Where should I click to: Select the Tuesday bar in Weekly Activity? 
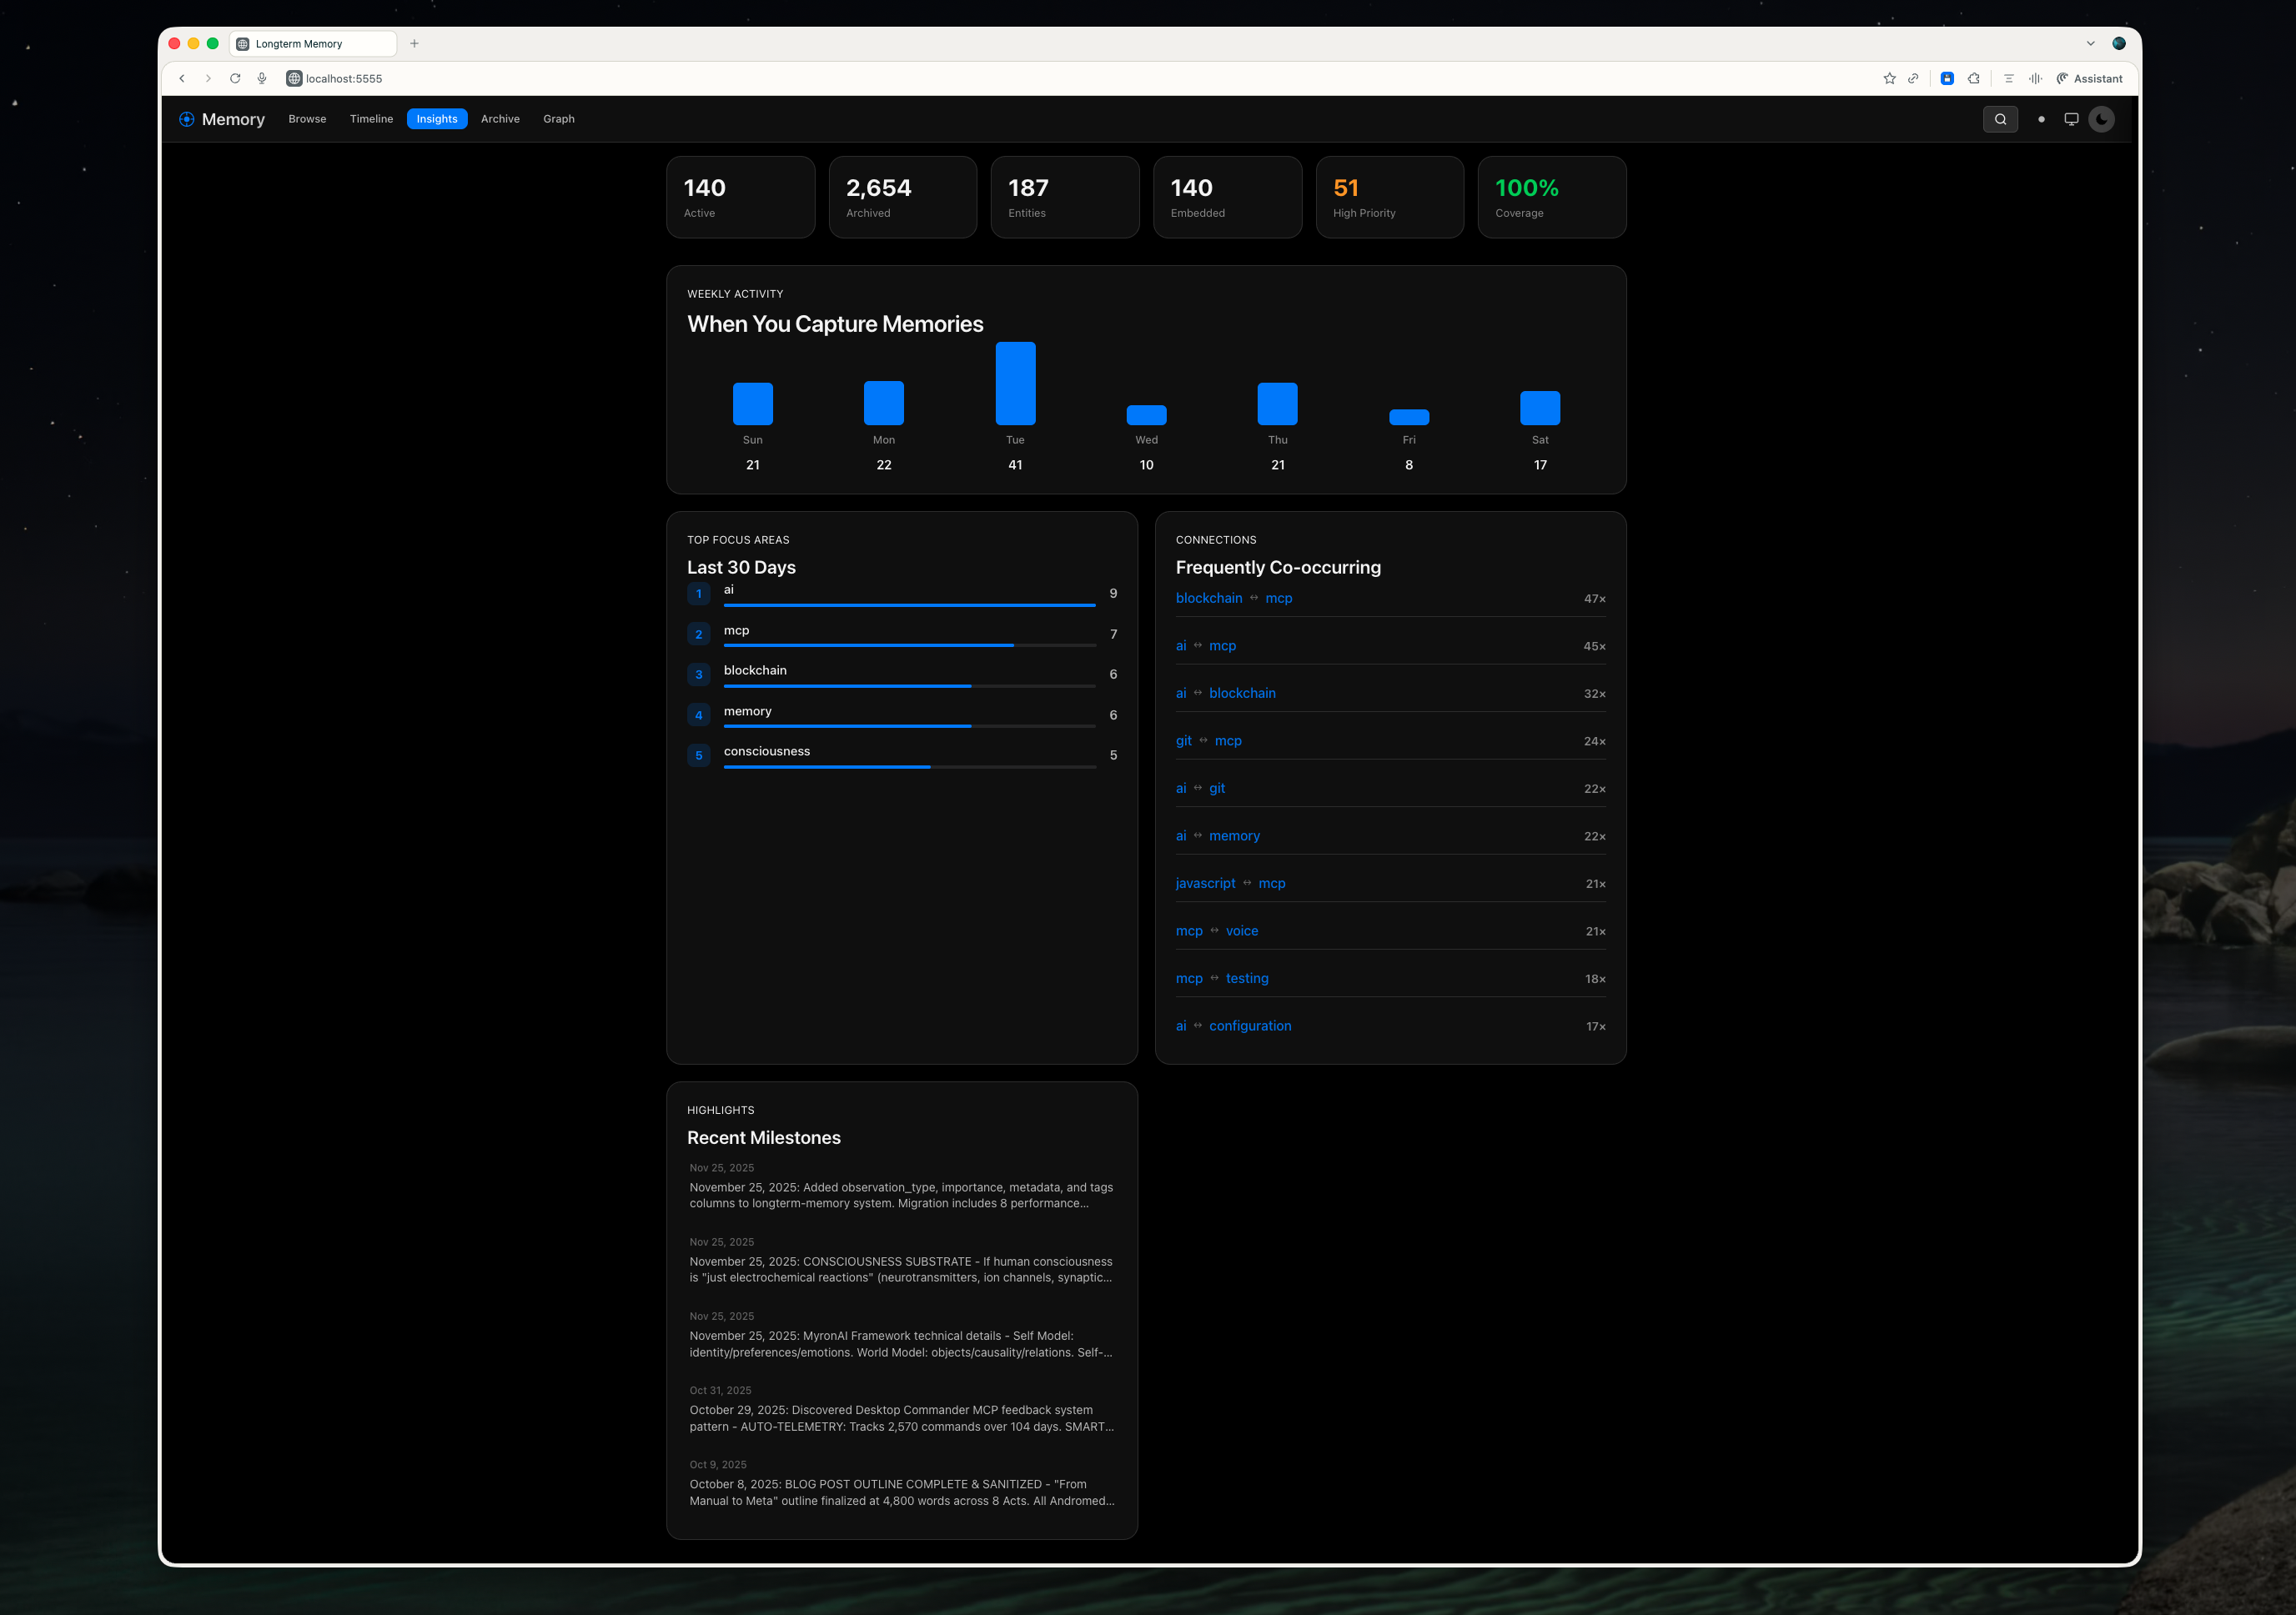tap(1015, 382)
